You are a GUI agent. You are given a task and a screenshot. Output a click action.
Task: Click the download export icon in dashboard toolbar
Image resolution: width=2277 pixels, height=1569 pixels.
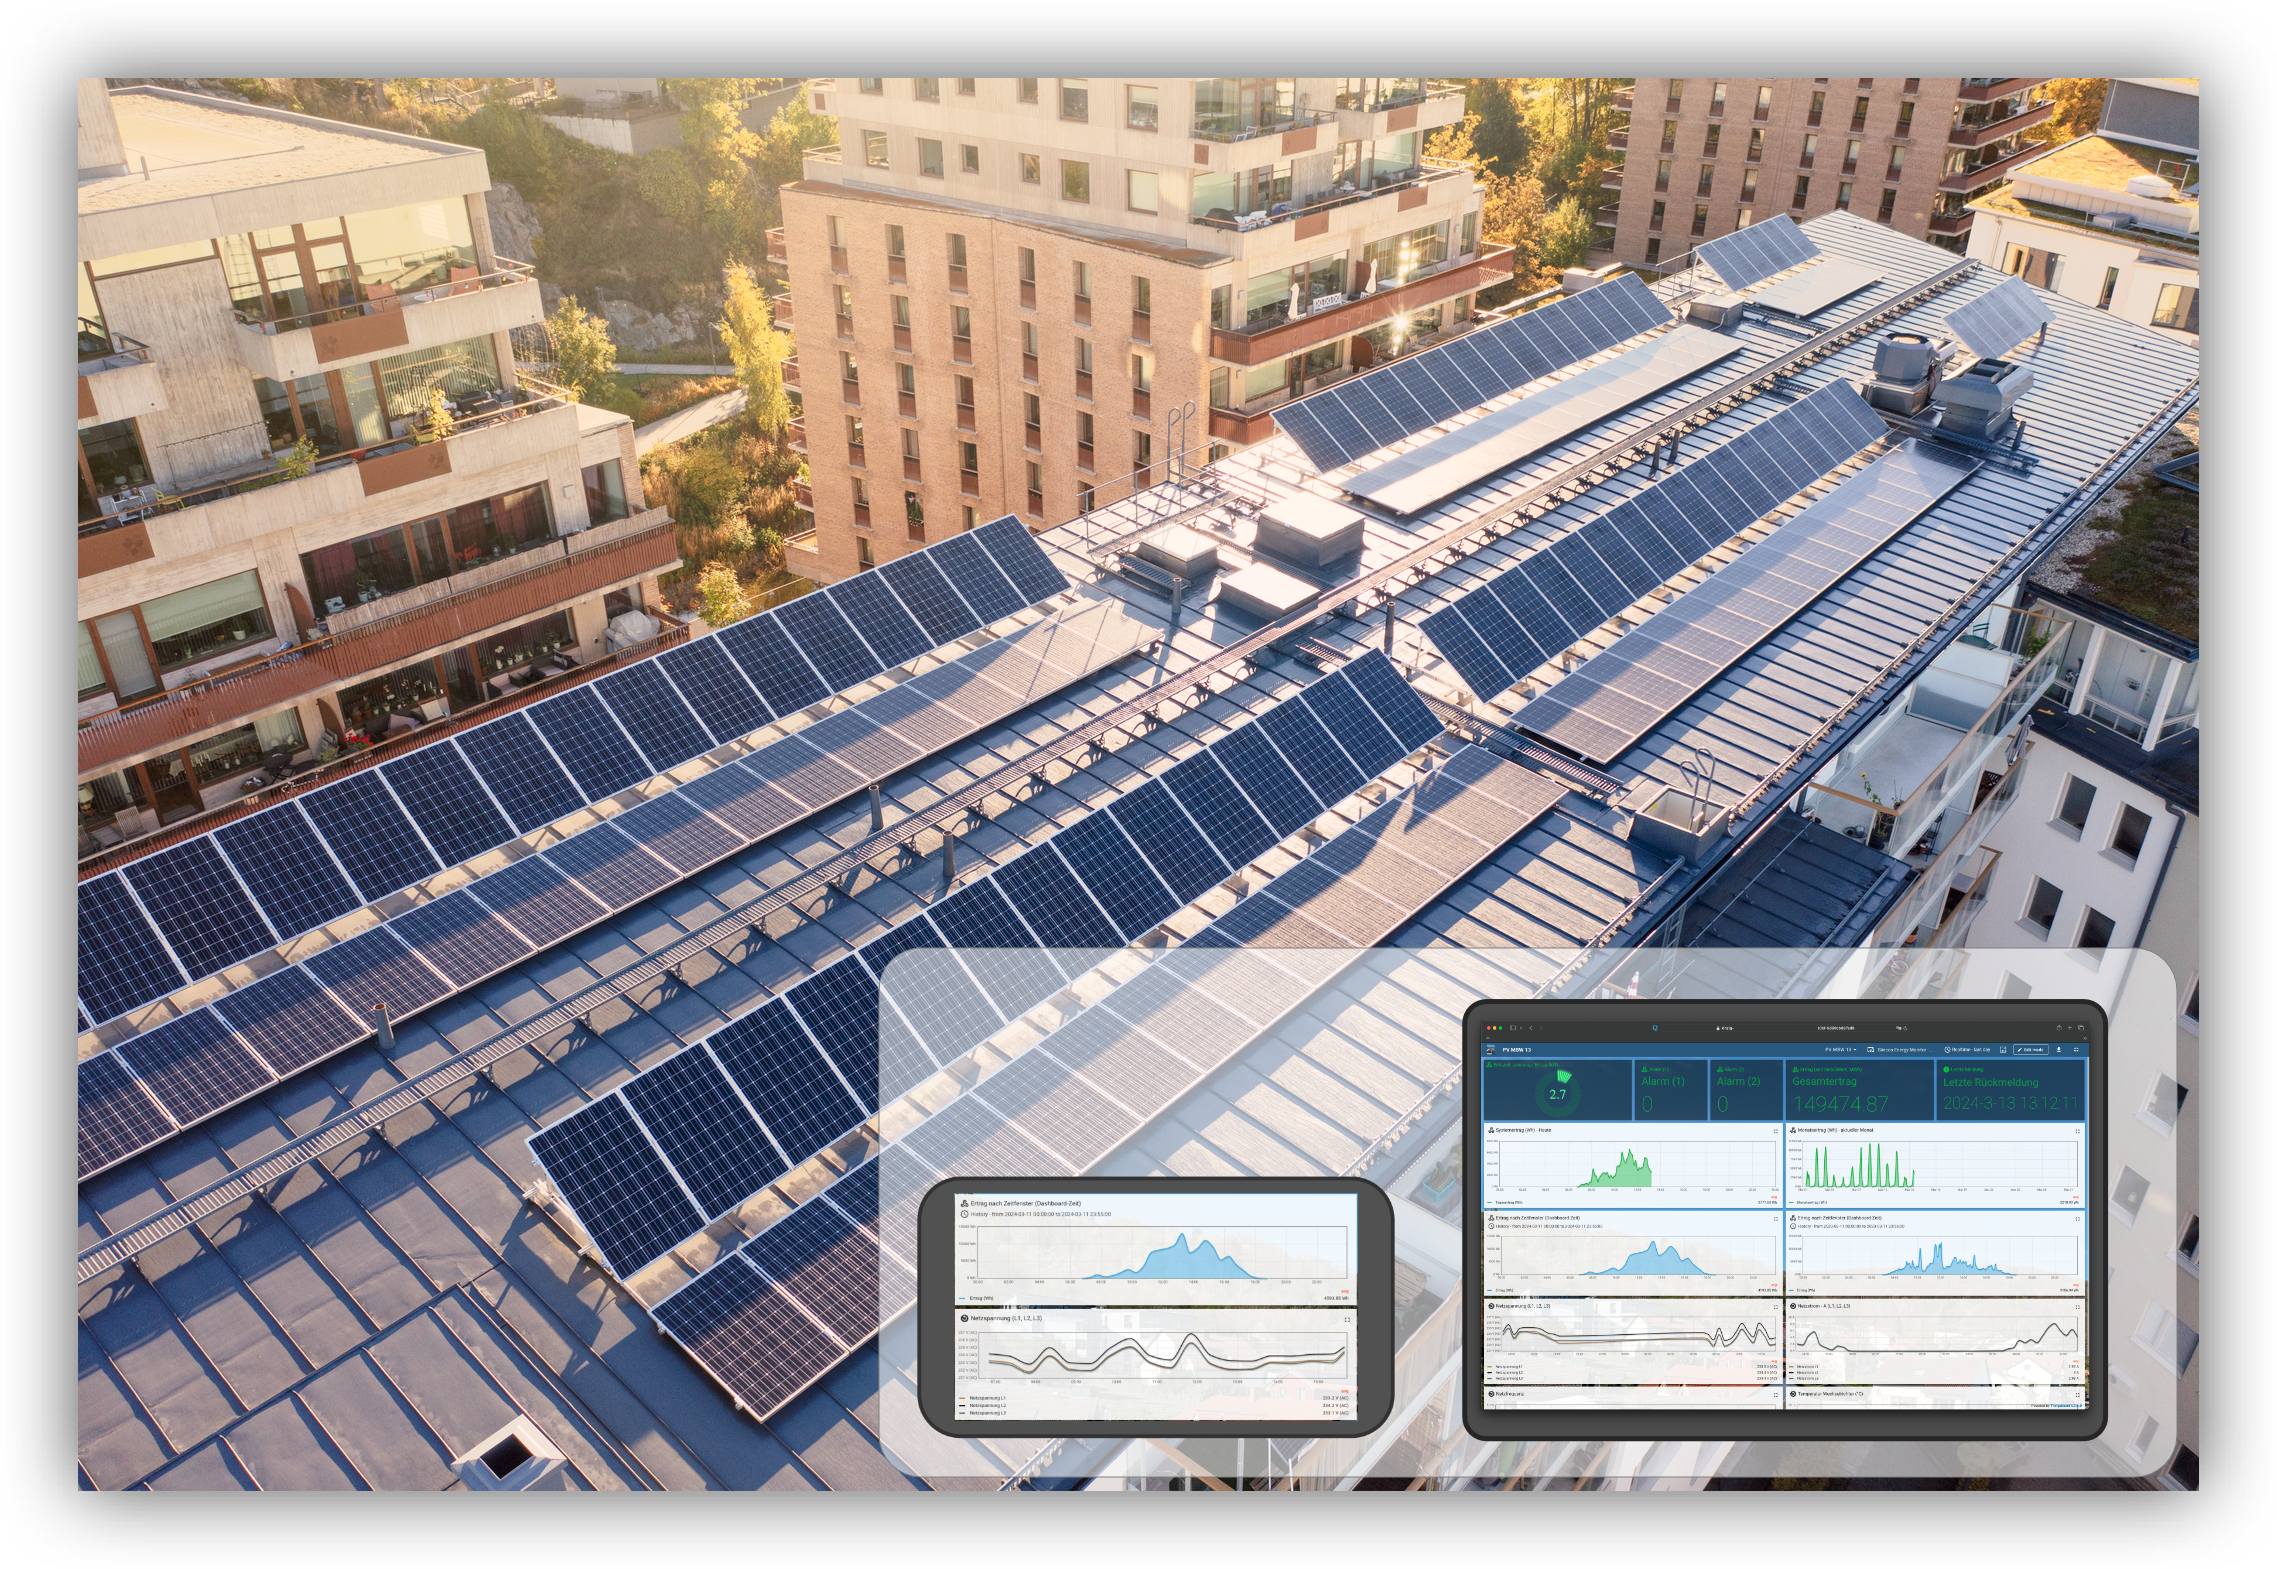[x=2059, y=1050]
